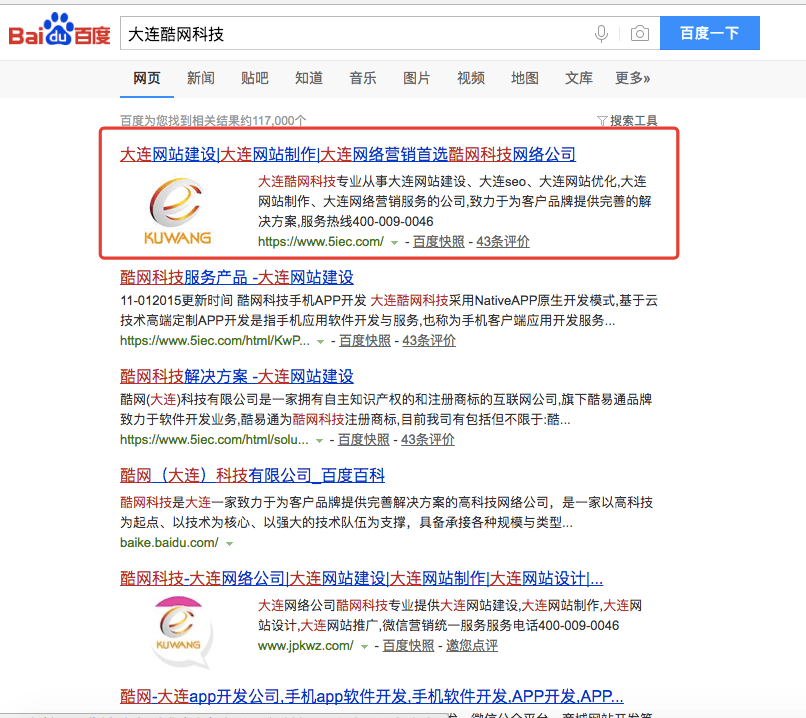Click the https://www.5iec.com/html/KwP... URL
Image resolution: width=806 pixels, height=718 pixels.
215,341
